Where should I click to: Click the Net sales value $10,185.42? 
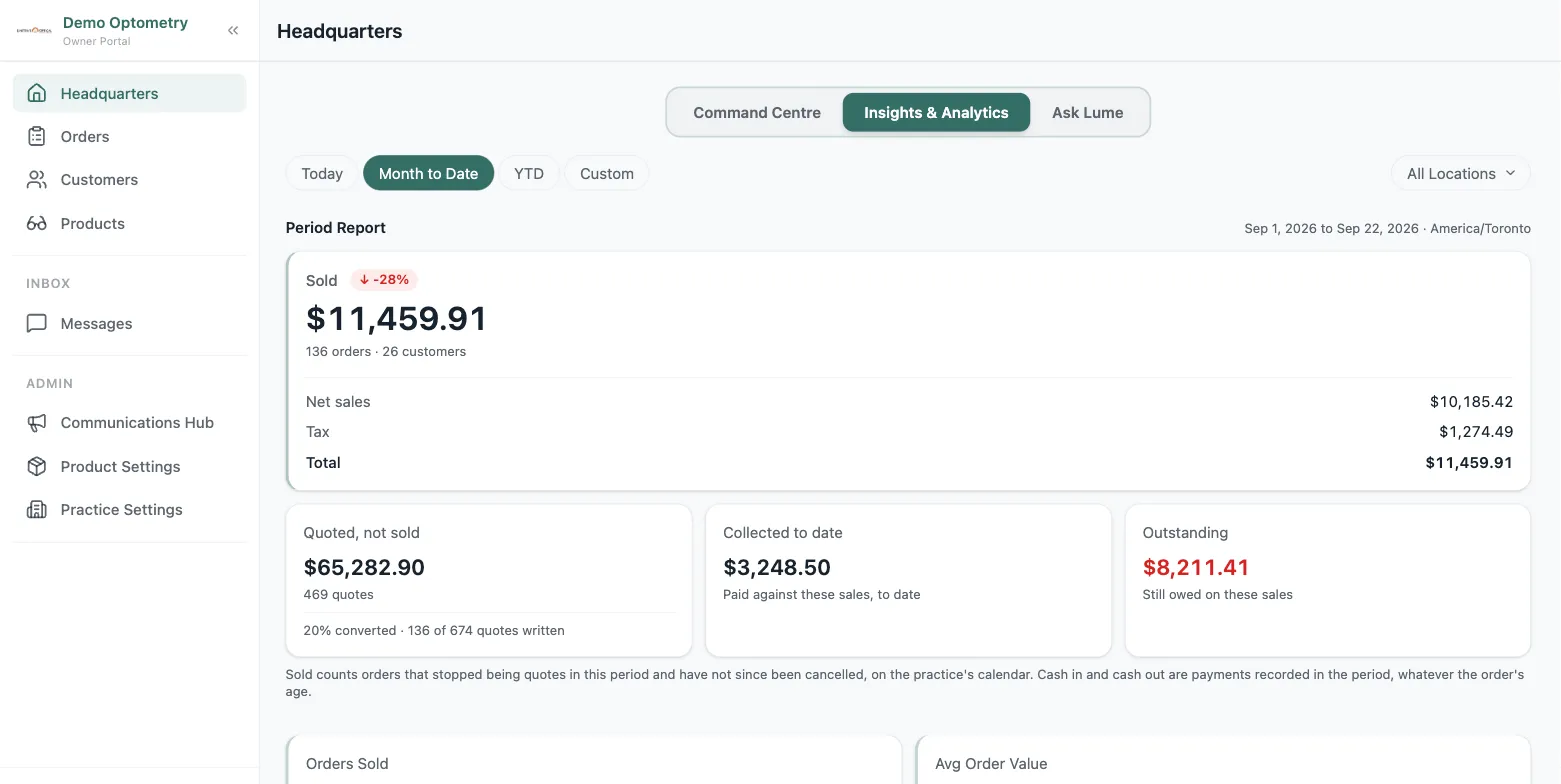coord(1471,402)
